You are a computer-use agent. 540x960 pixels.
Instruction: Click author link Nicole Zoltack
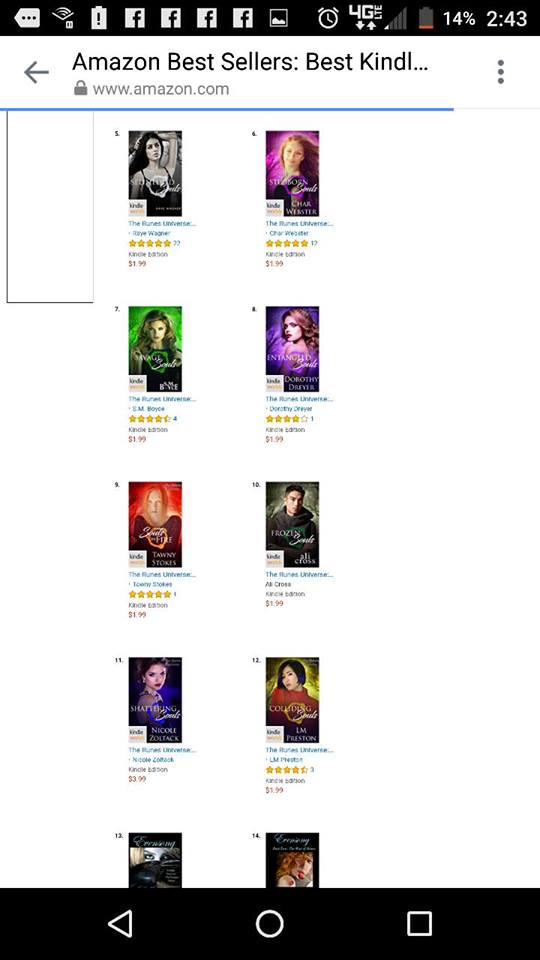pos(153,760)
